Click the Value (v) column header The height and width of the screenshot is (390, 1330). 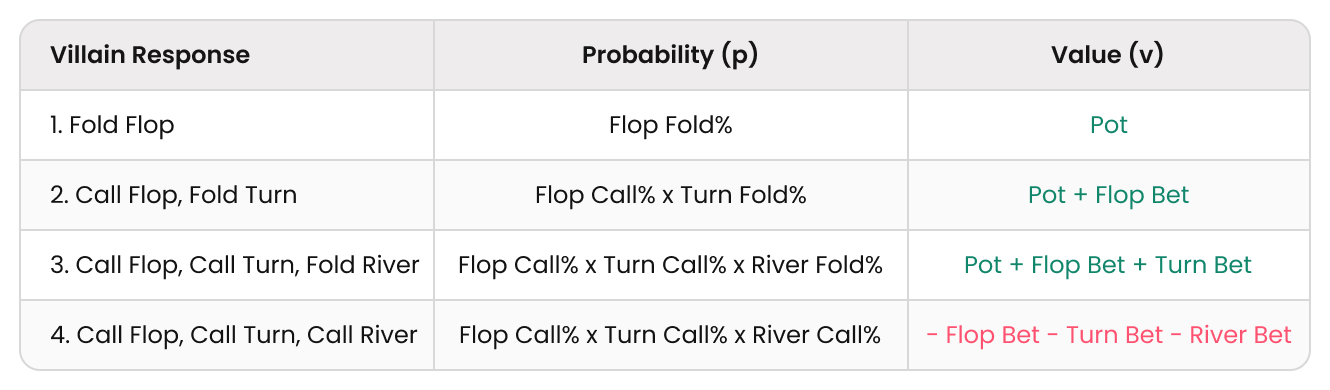coord(1108,55)
